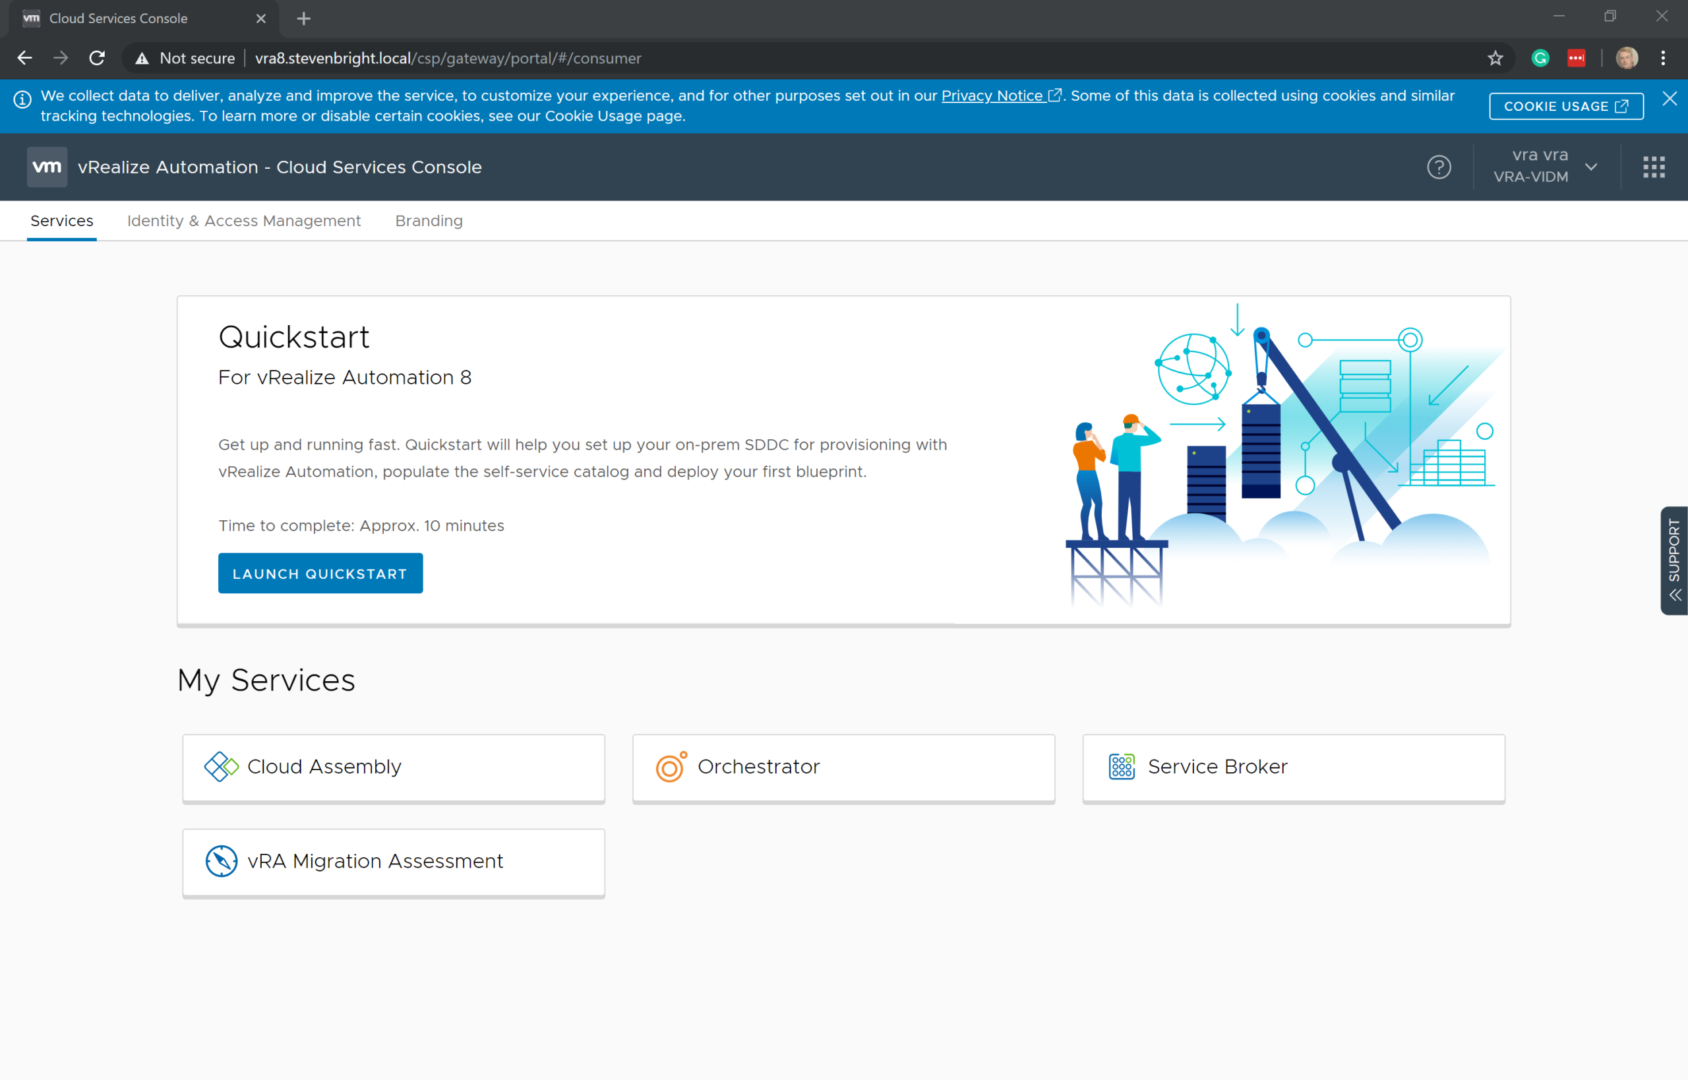Expand the vra vra user dropdown
Viewport: 1688px width, 1080px height.
pyautogui.click(x=1590, y=167)
